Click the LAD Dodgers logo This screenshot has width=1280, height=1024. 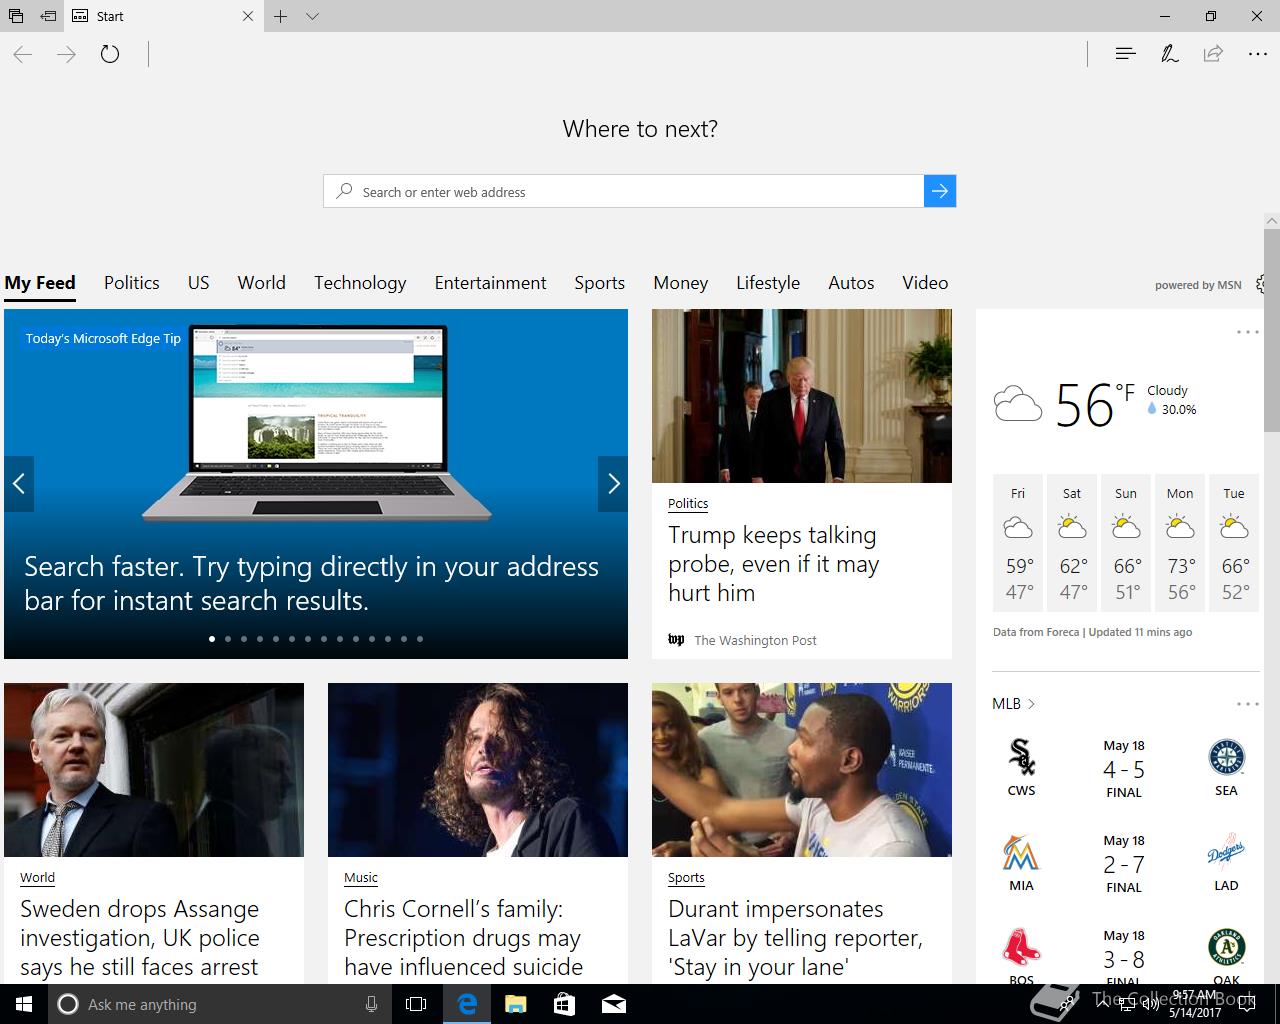coord(1226,853)
